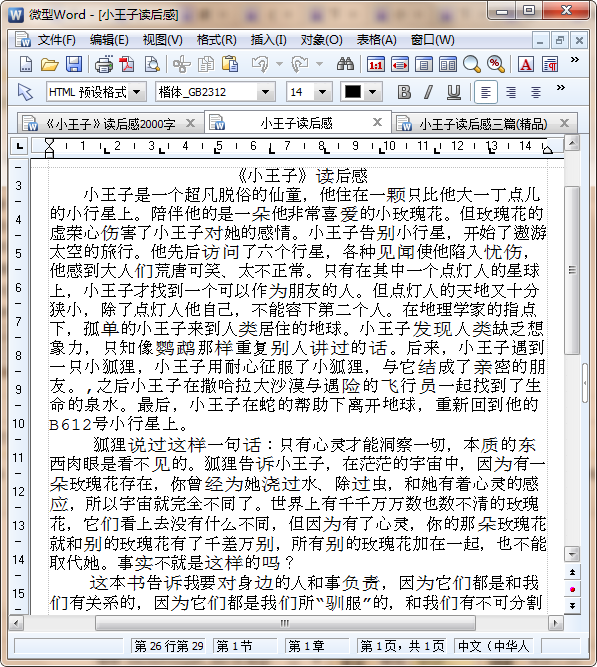The image size is (597, 667).
Task: Jump to next page with the double down arrow
Action: click(x=572, y=605)
